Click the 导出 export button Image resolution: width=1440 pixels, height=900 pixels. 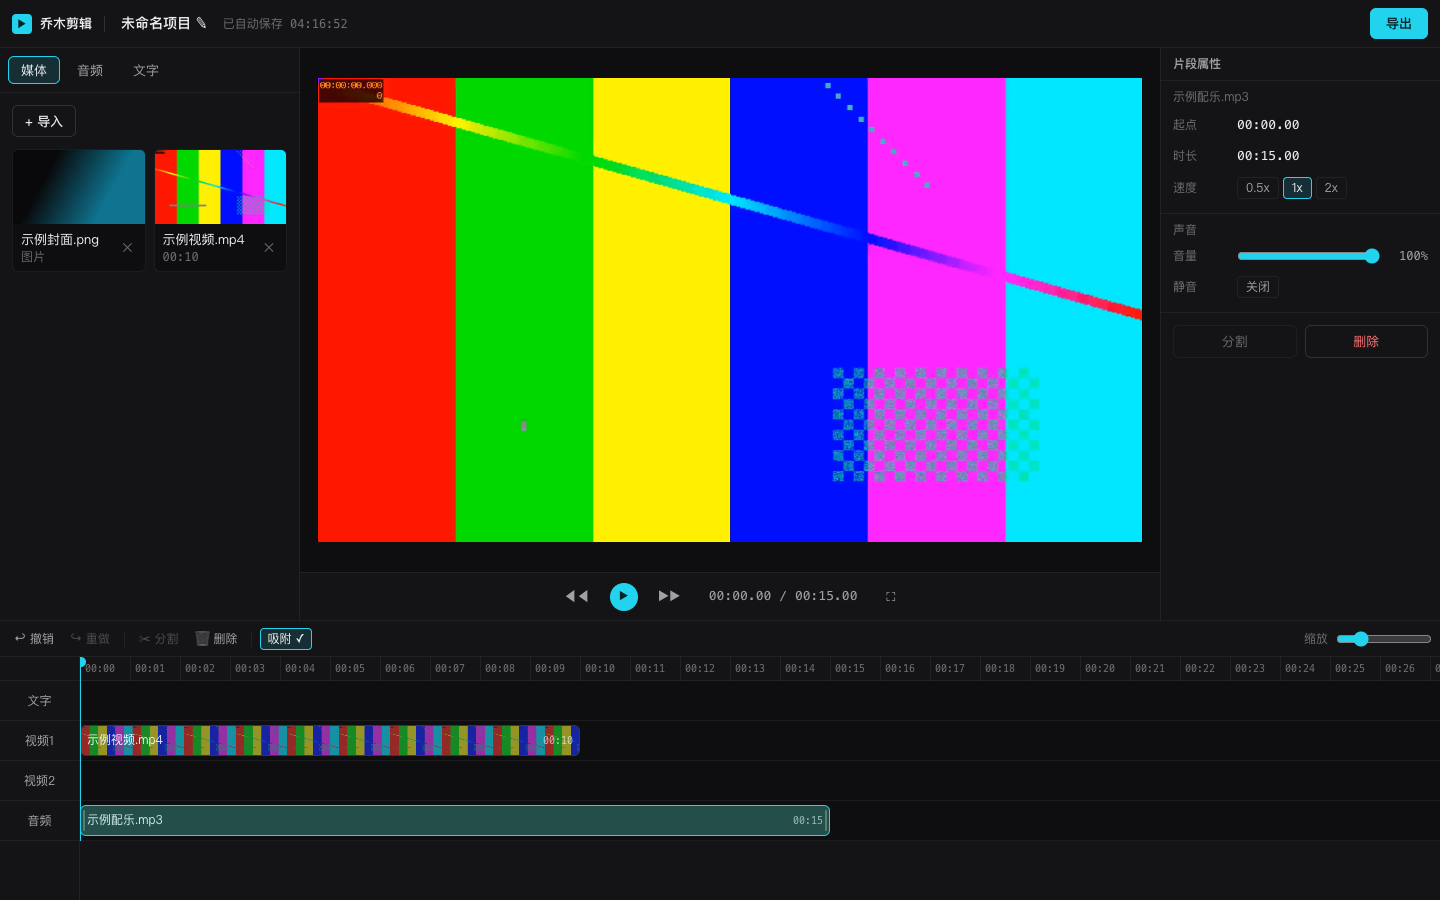coord(1398,24)
